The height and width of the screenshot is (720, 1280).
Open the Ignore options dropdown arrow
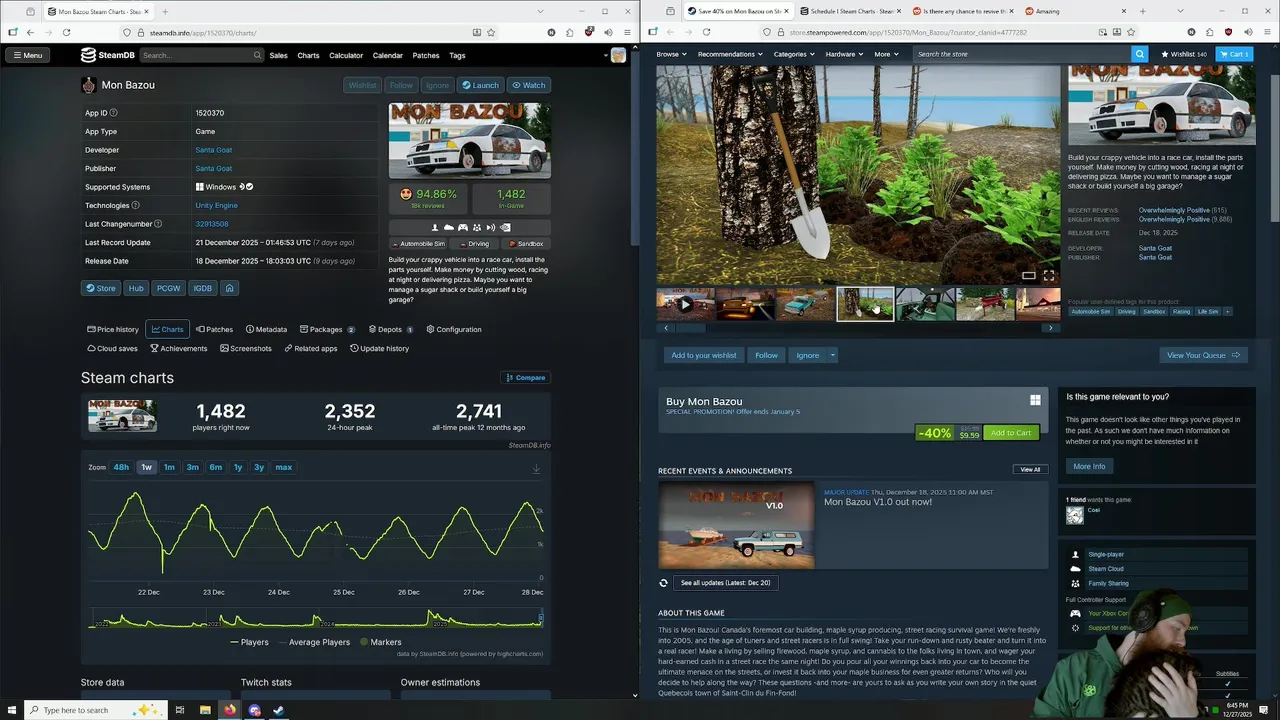coord(832,355)
